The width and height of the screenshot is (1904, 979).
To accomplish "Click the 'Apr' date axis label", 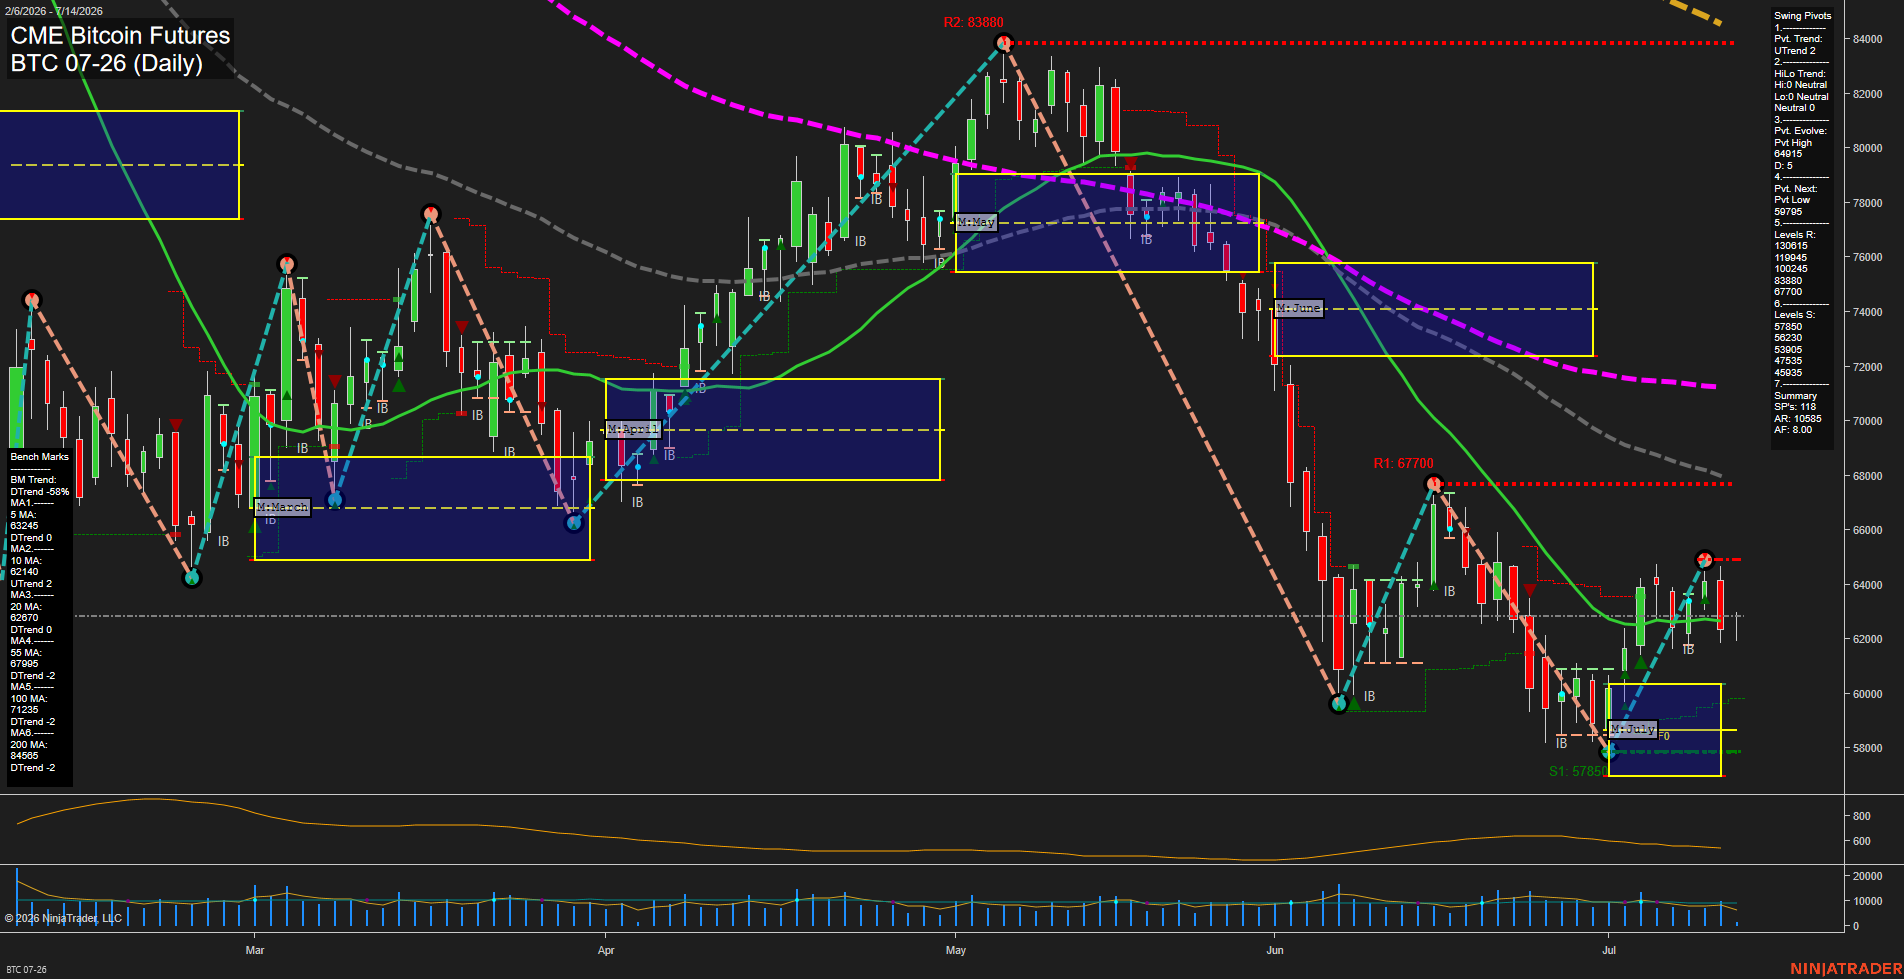I will (606, 951).
